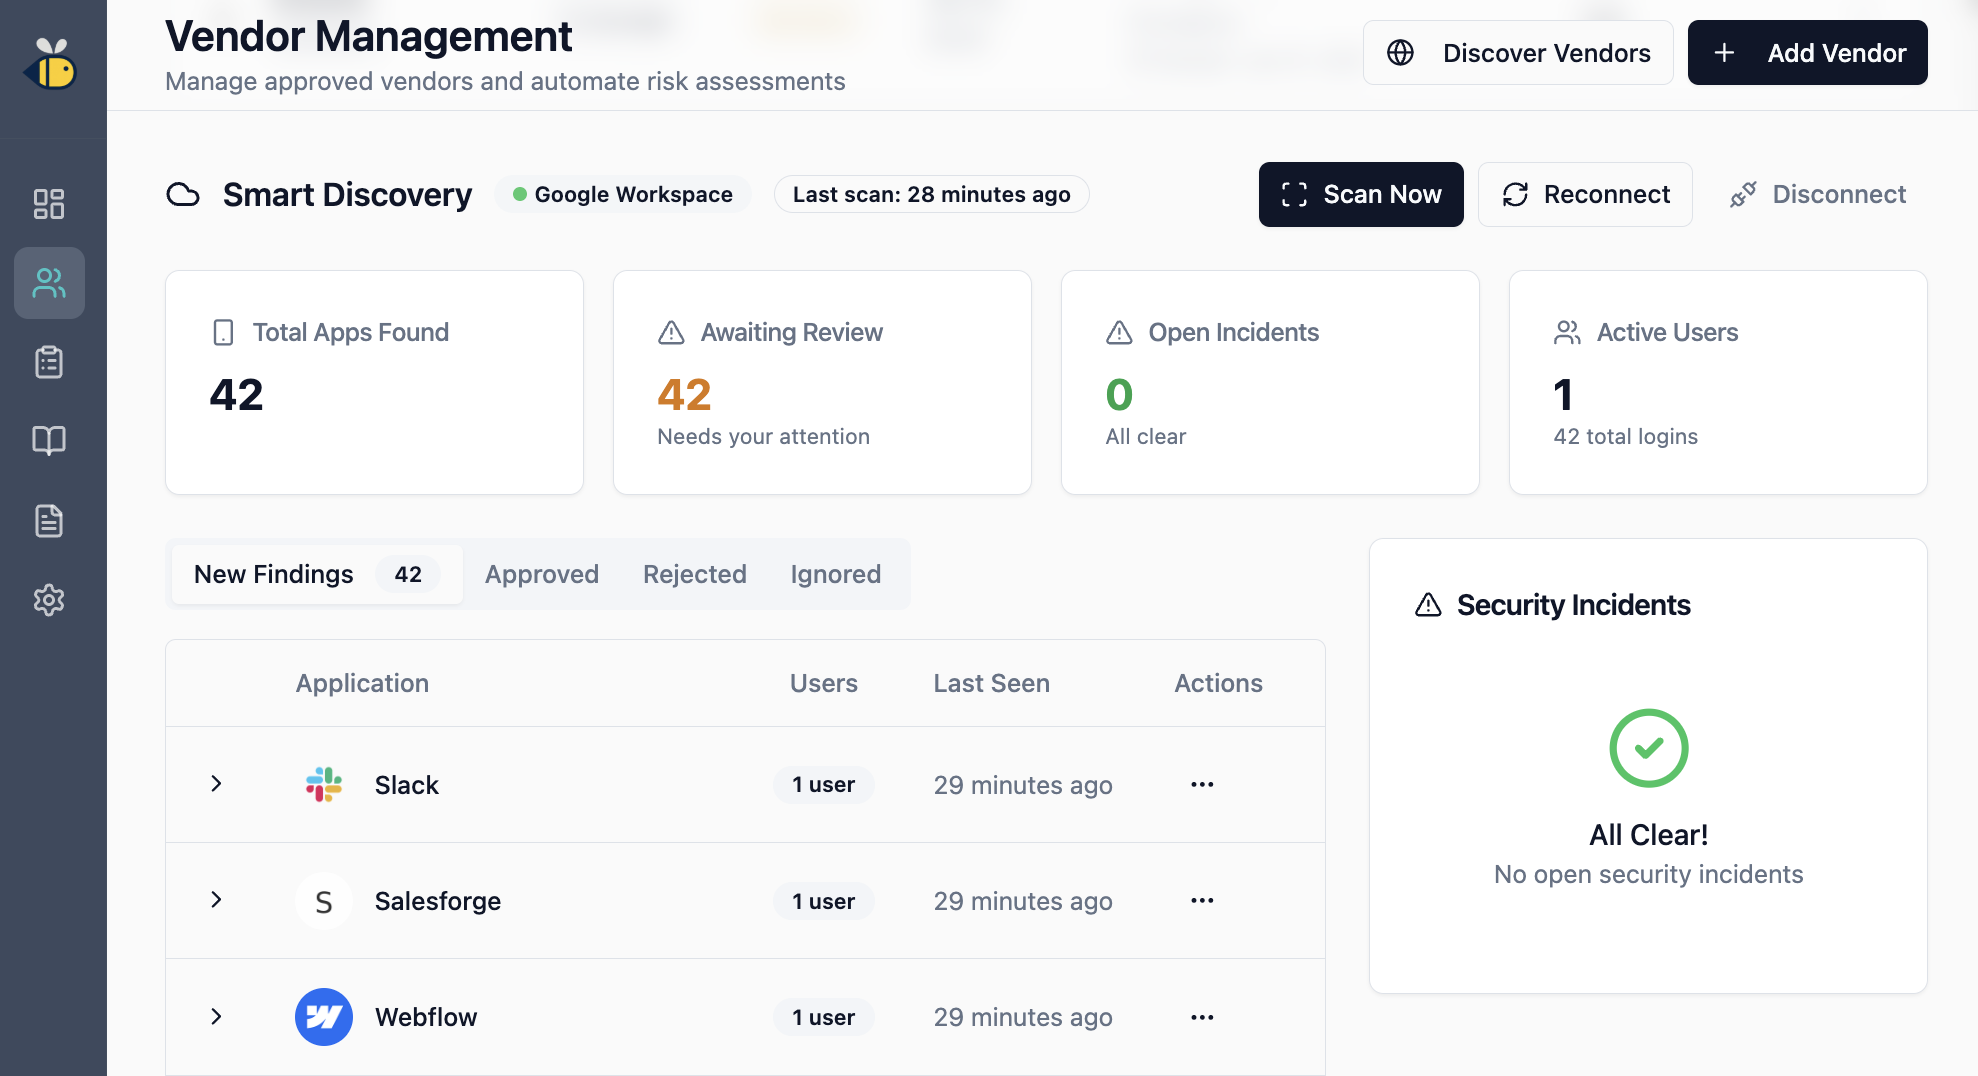
Task: Click users icon on Active Users card
Action: (x=1567, y=332)
